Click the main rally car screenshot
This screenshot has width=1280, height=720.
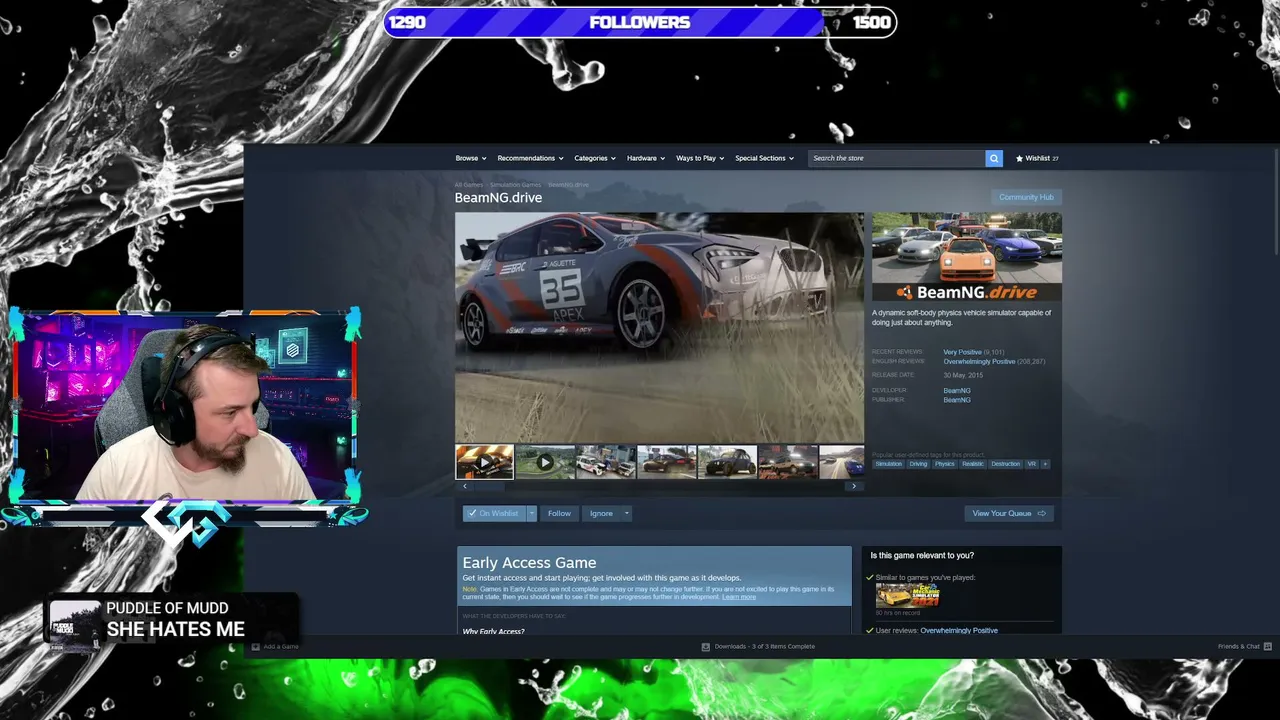pyautogui.click(x=659, y=327)
